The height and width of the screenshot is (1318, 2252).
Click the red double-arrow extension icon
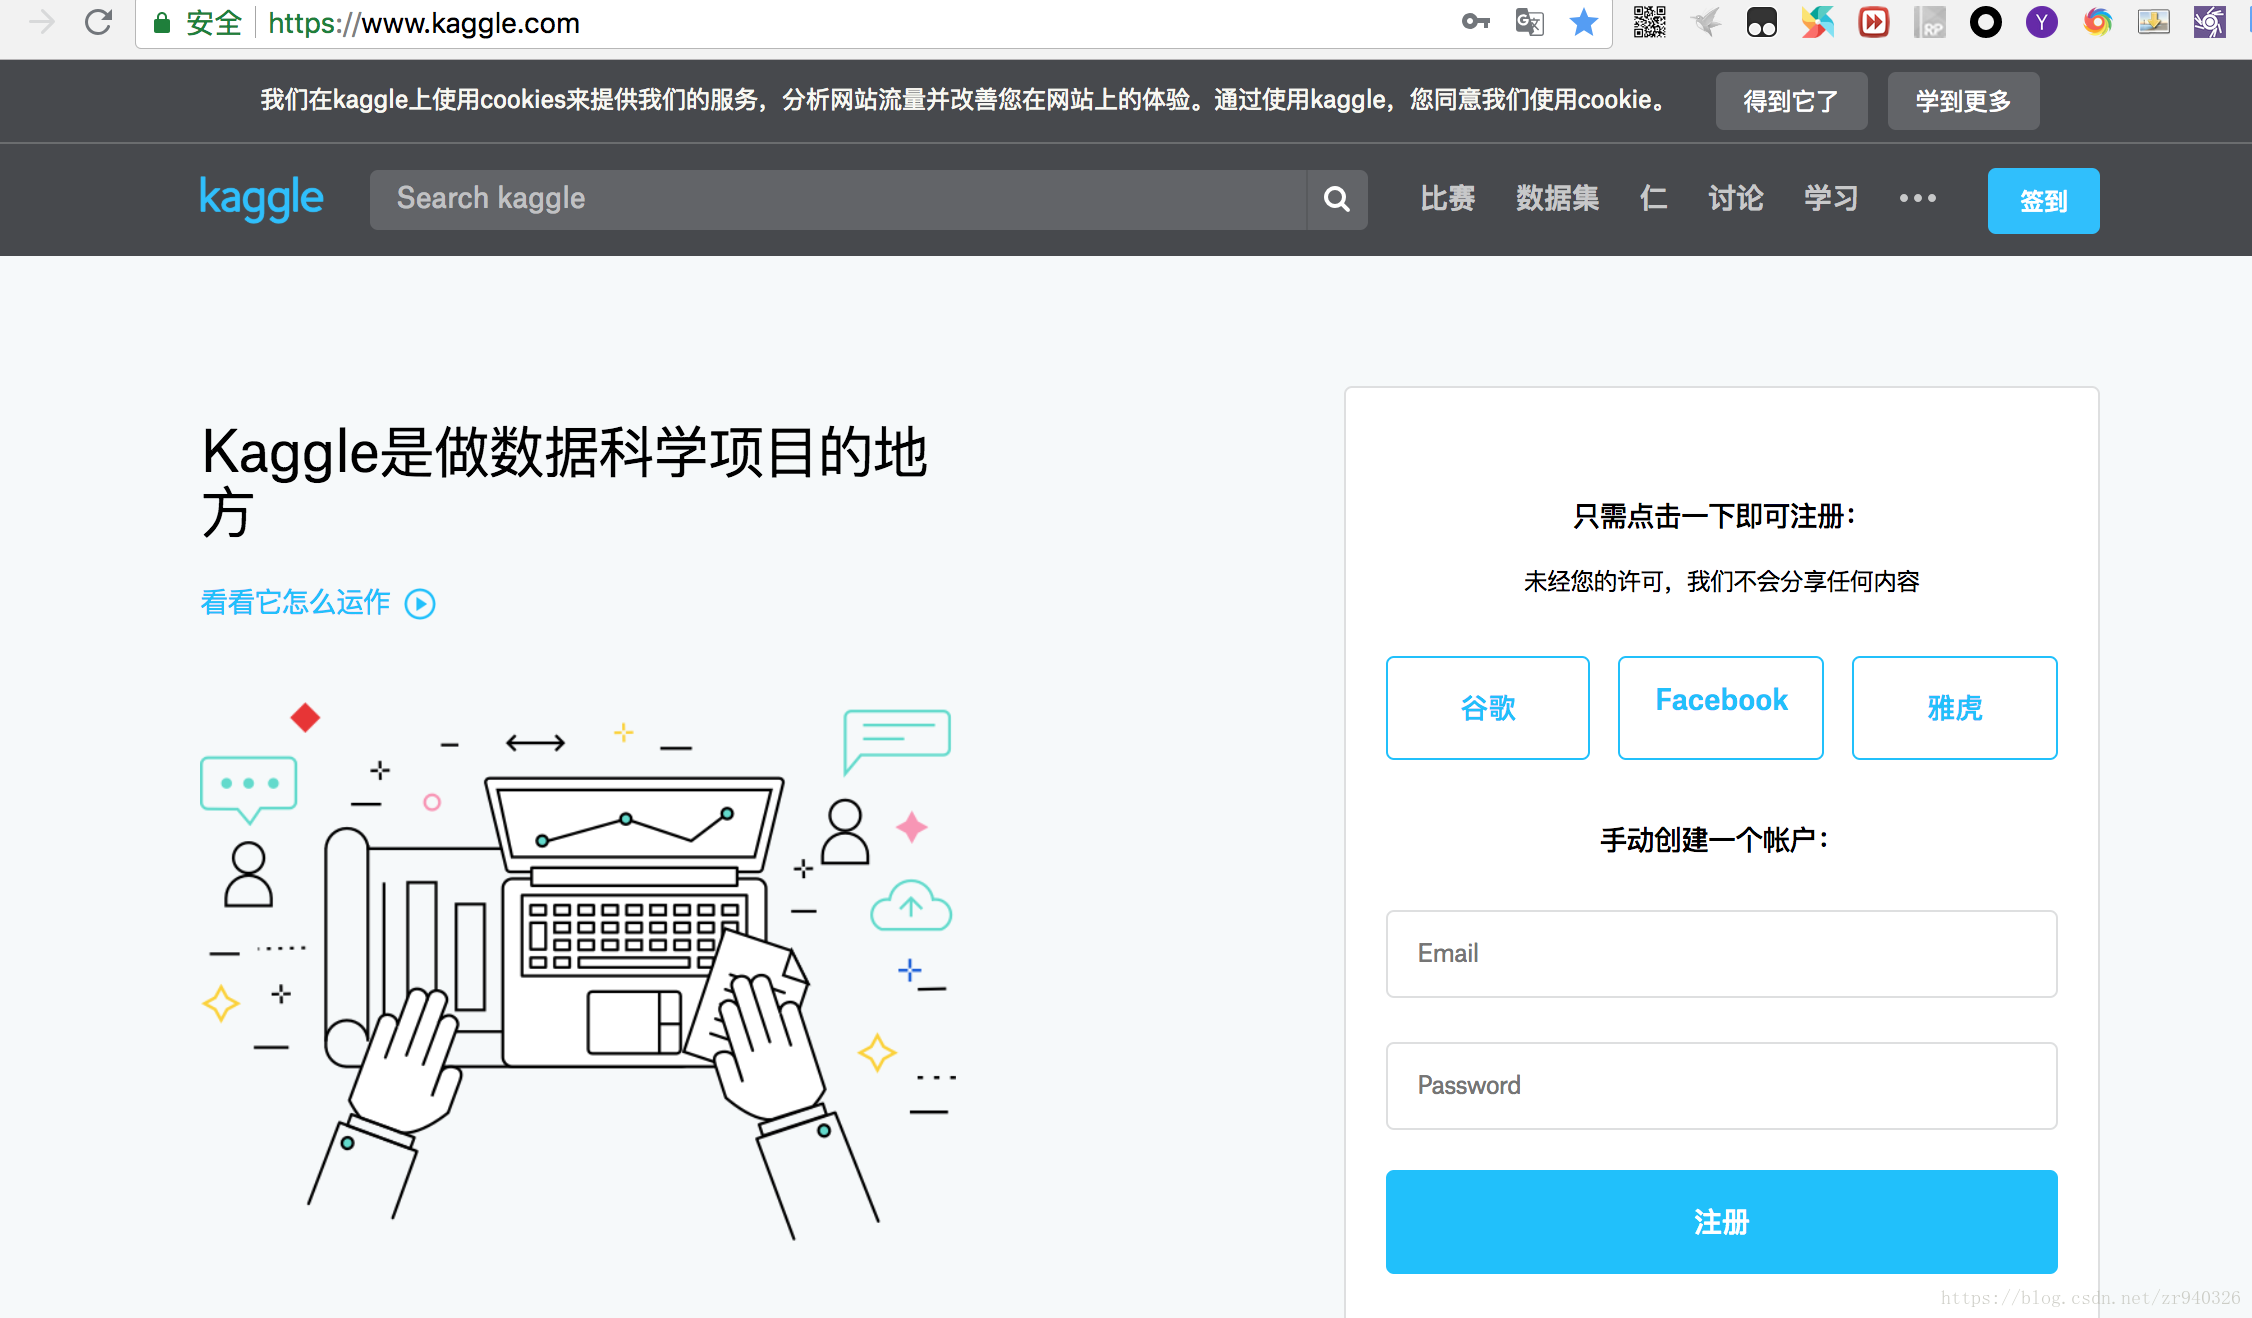coord(1873,22)
